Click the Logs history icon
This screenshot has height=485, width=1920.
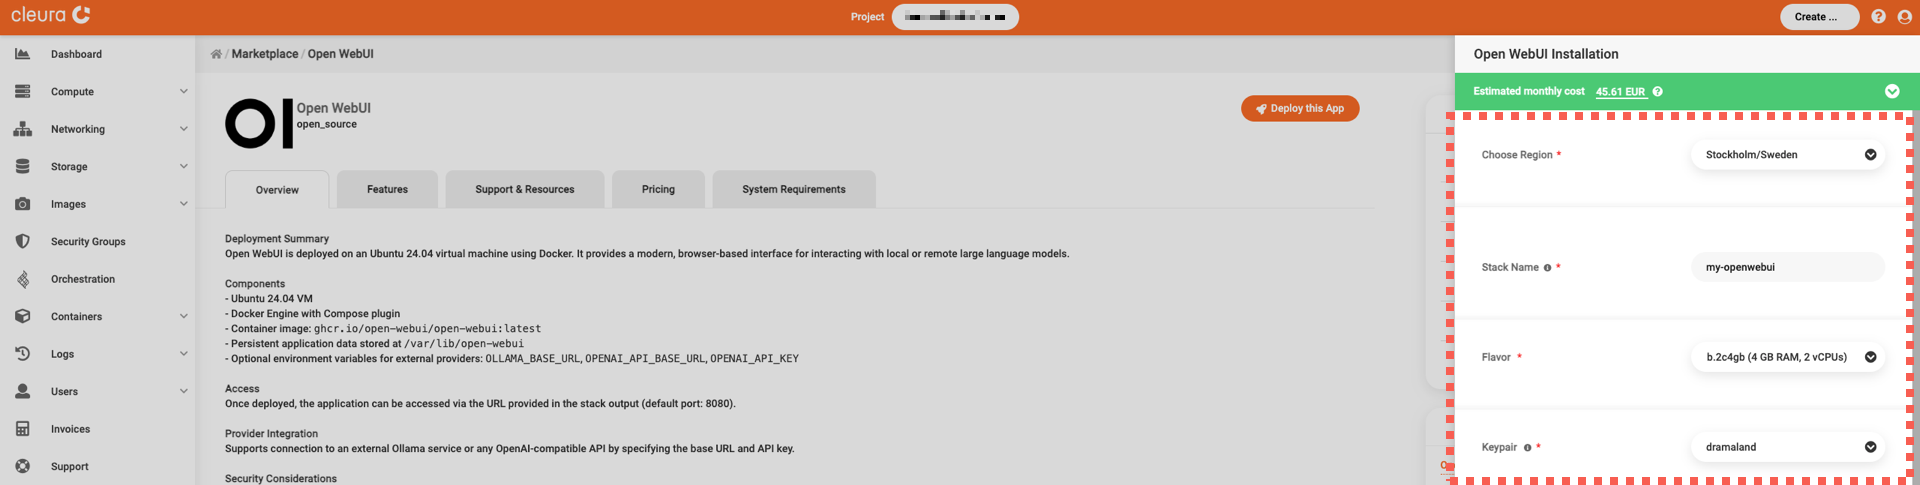pos(22,354)
